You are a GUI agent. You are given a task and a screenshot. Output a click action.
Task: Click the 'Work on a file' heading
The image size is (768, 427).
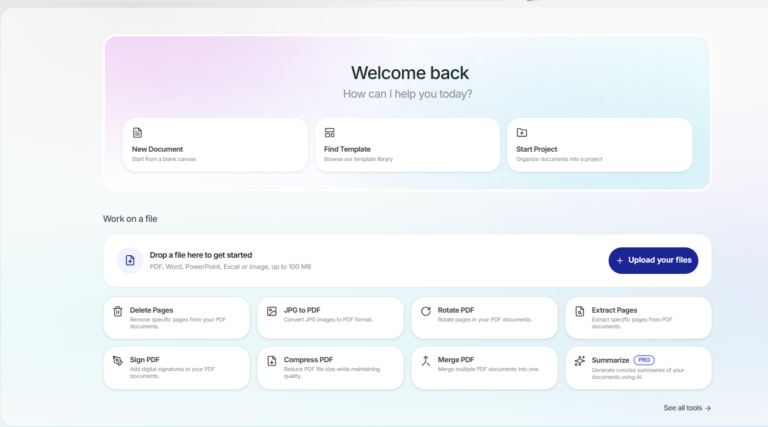[x=130, y=219]
